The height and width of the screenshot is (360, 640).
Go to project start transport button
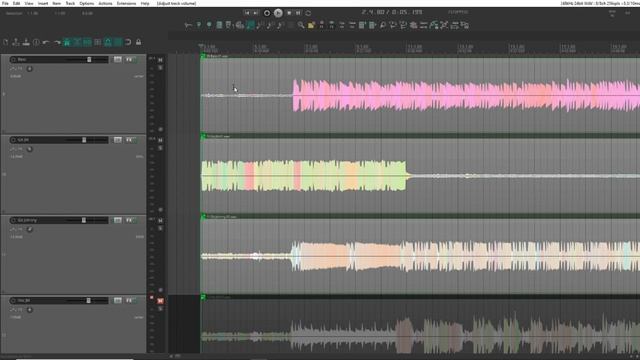(247, 13)
